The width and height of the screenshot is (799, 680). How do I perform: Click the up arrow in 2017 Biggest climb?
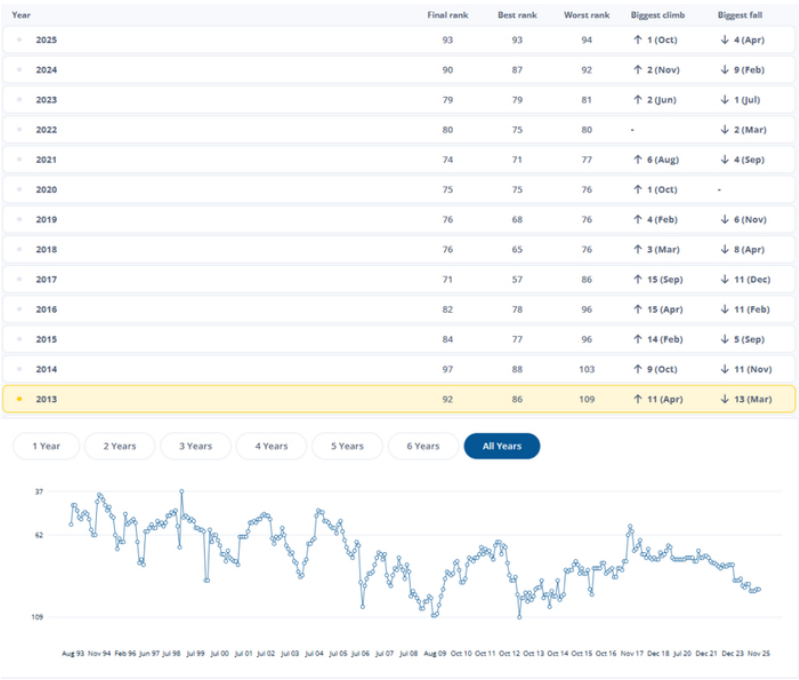[637, 279]
